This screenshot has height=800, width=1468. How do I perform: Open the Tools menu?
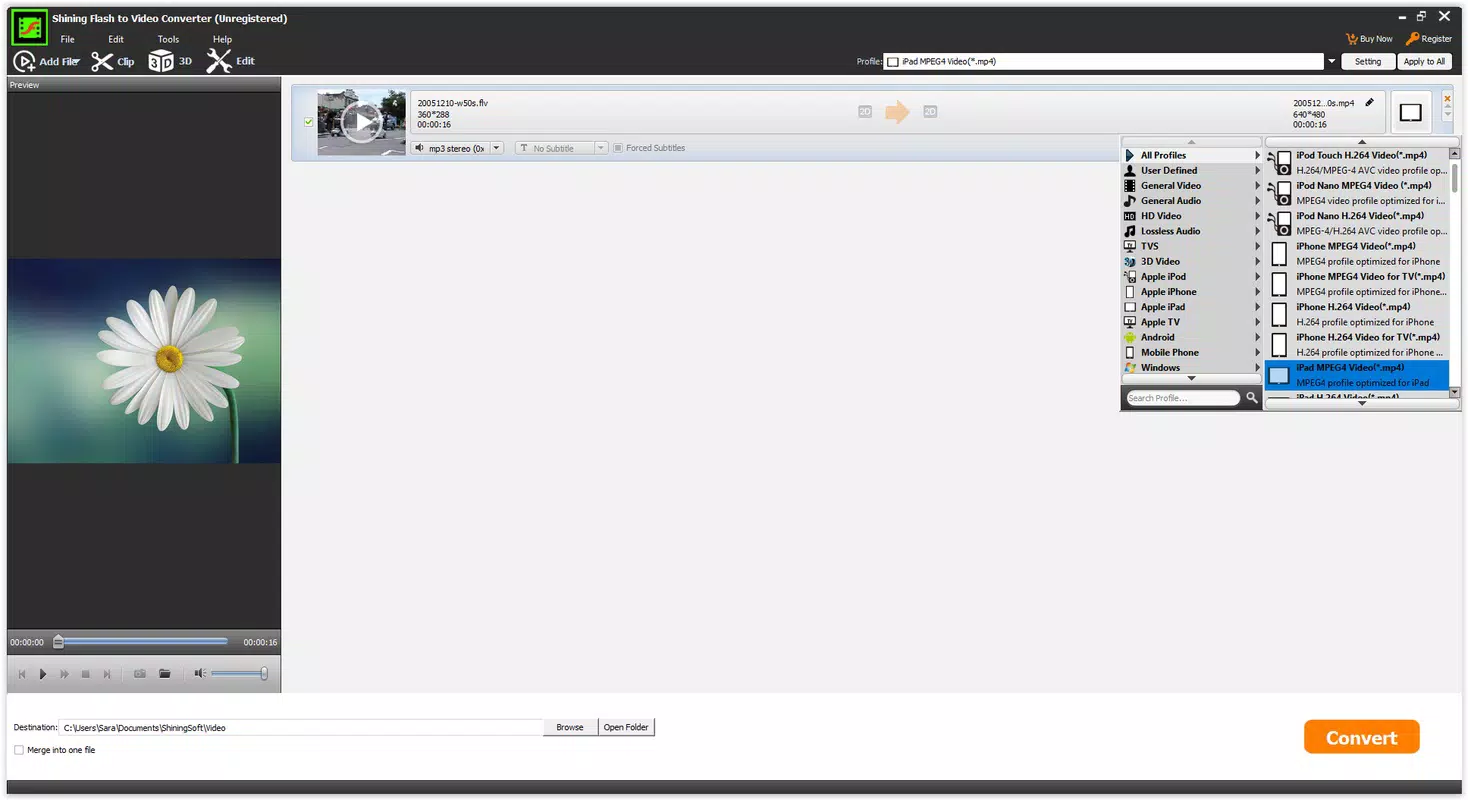[168, 39]
